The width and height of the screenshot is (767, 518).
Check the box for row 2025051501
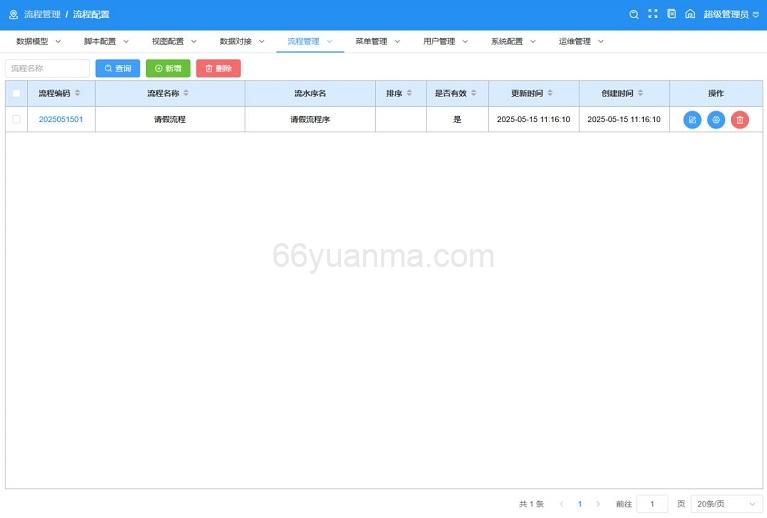(16, 119)
